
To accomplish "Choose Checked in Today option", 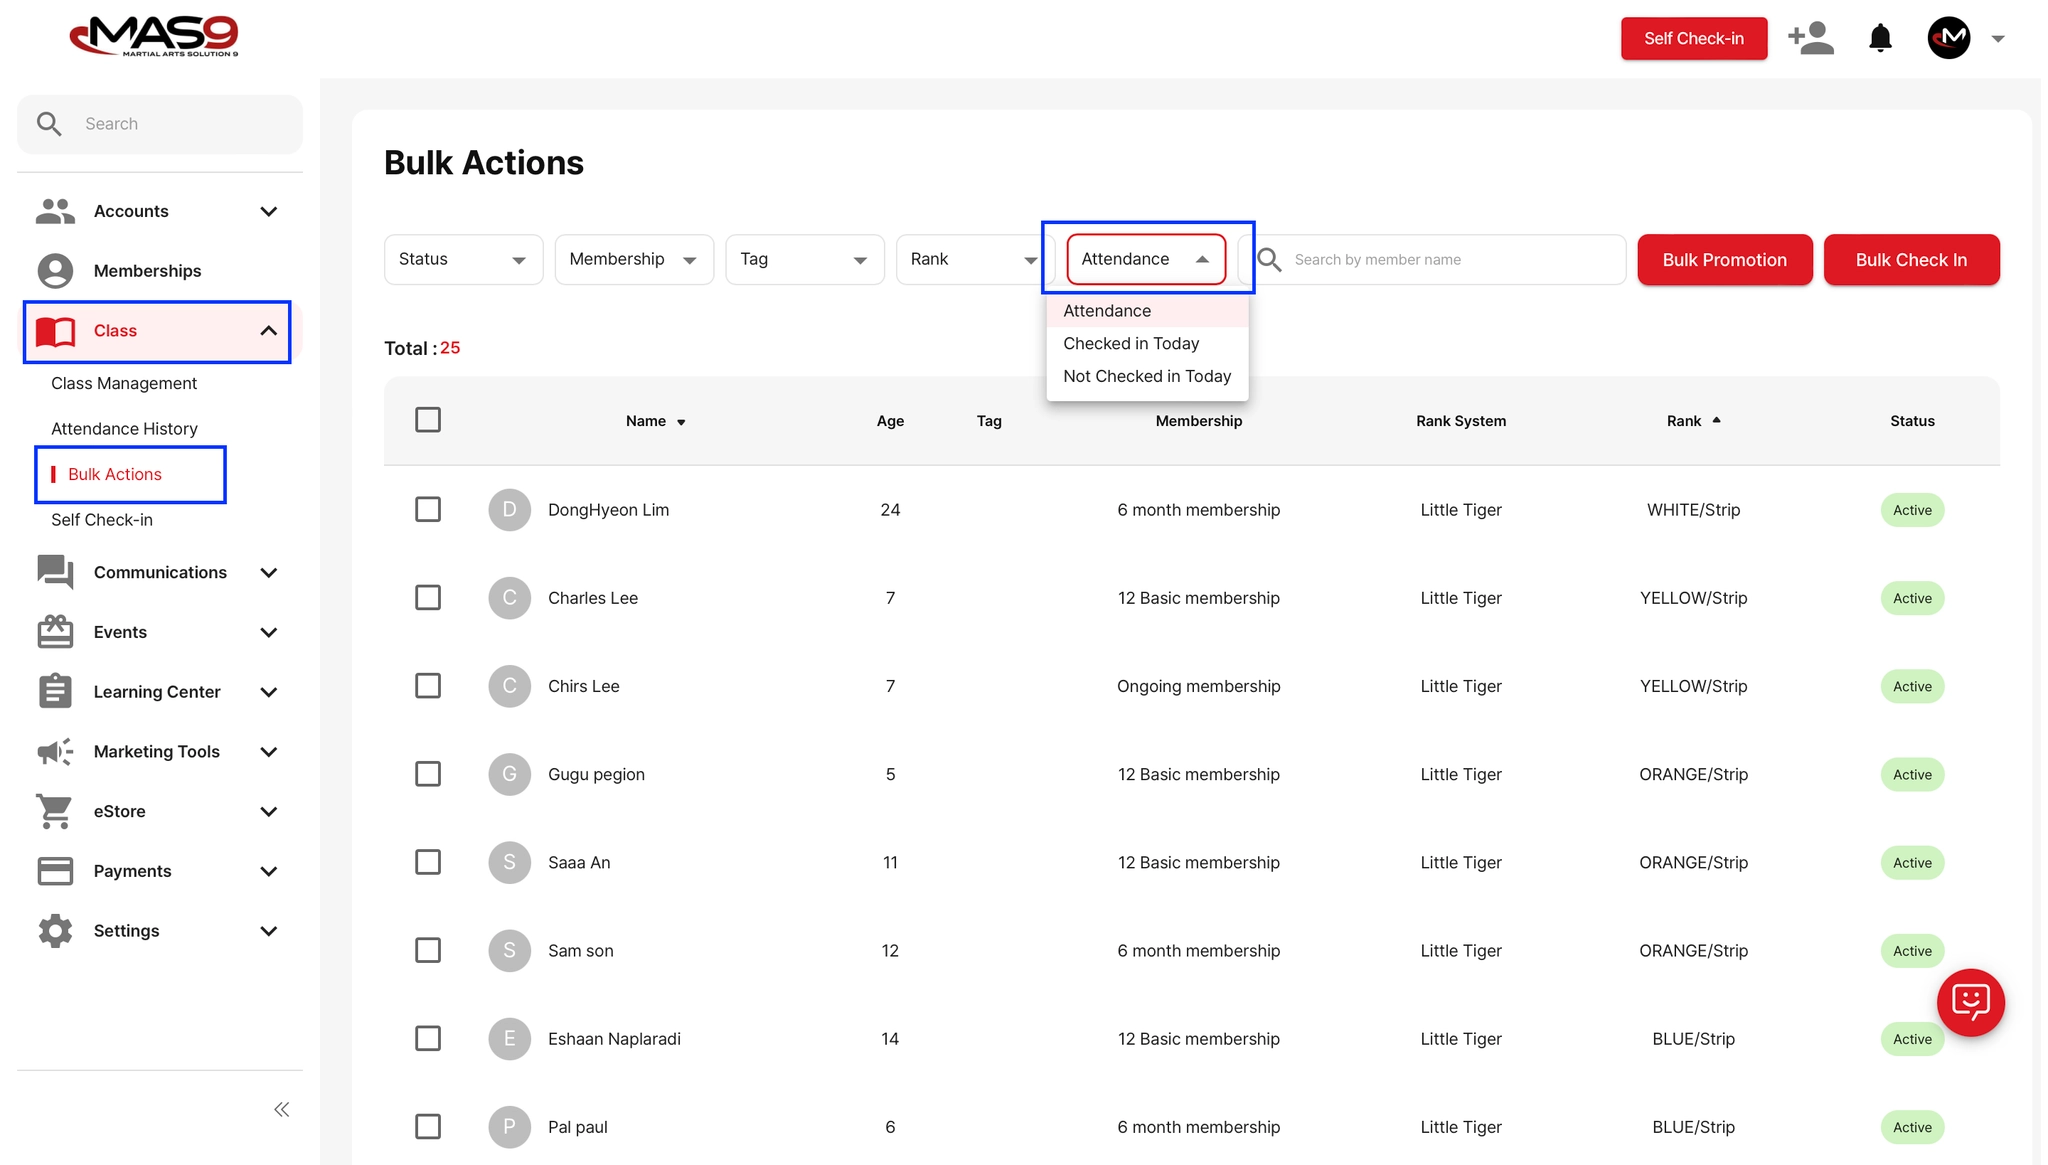I will (x=1131, y=343).
